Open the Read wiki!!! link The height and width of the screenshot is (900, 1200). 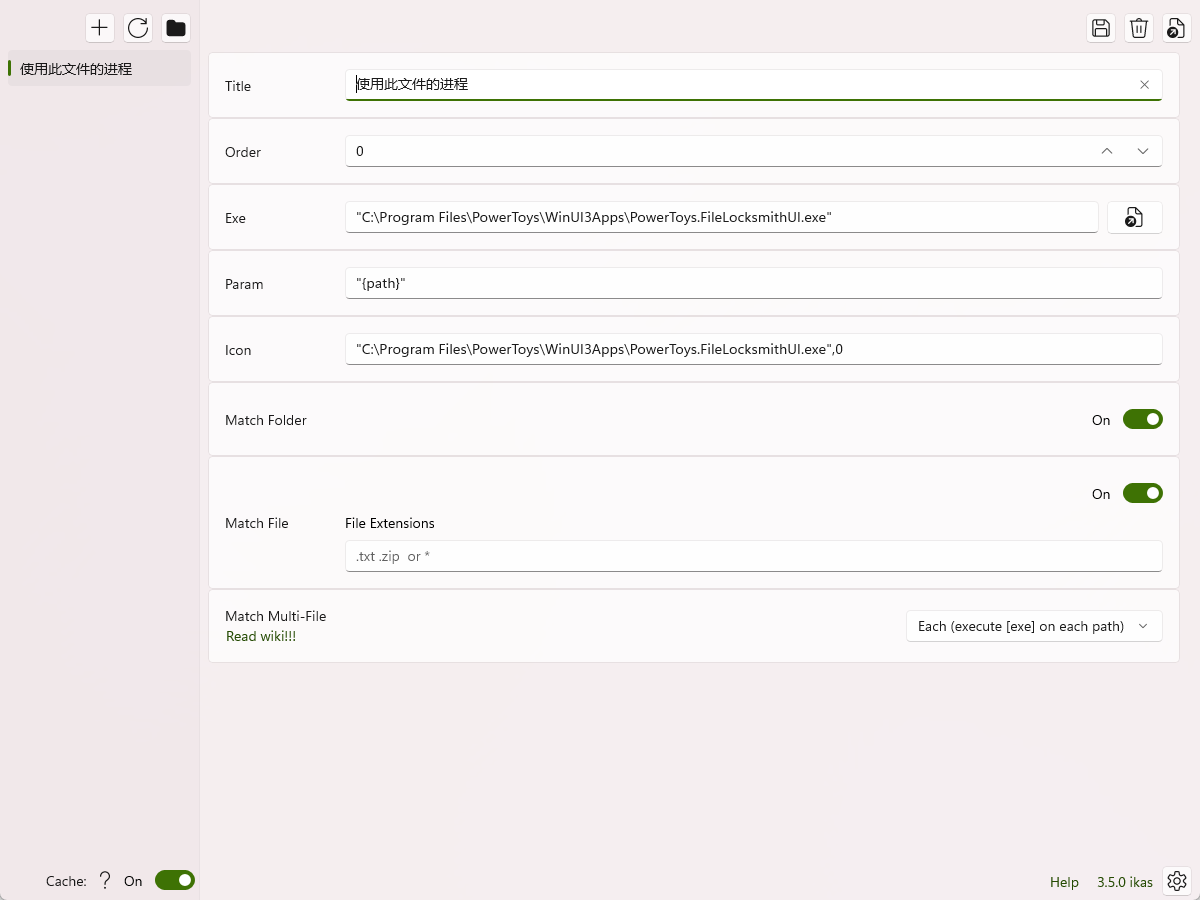(261, 636)
